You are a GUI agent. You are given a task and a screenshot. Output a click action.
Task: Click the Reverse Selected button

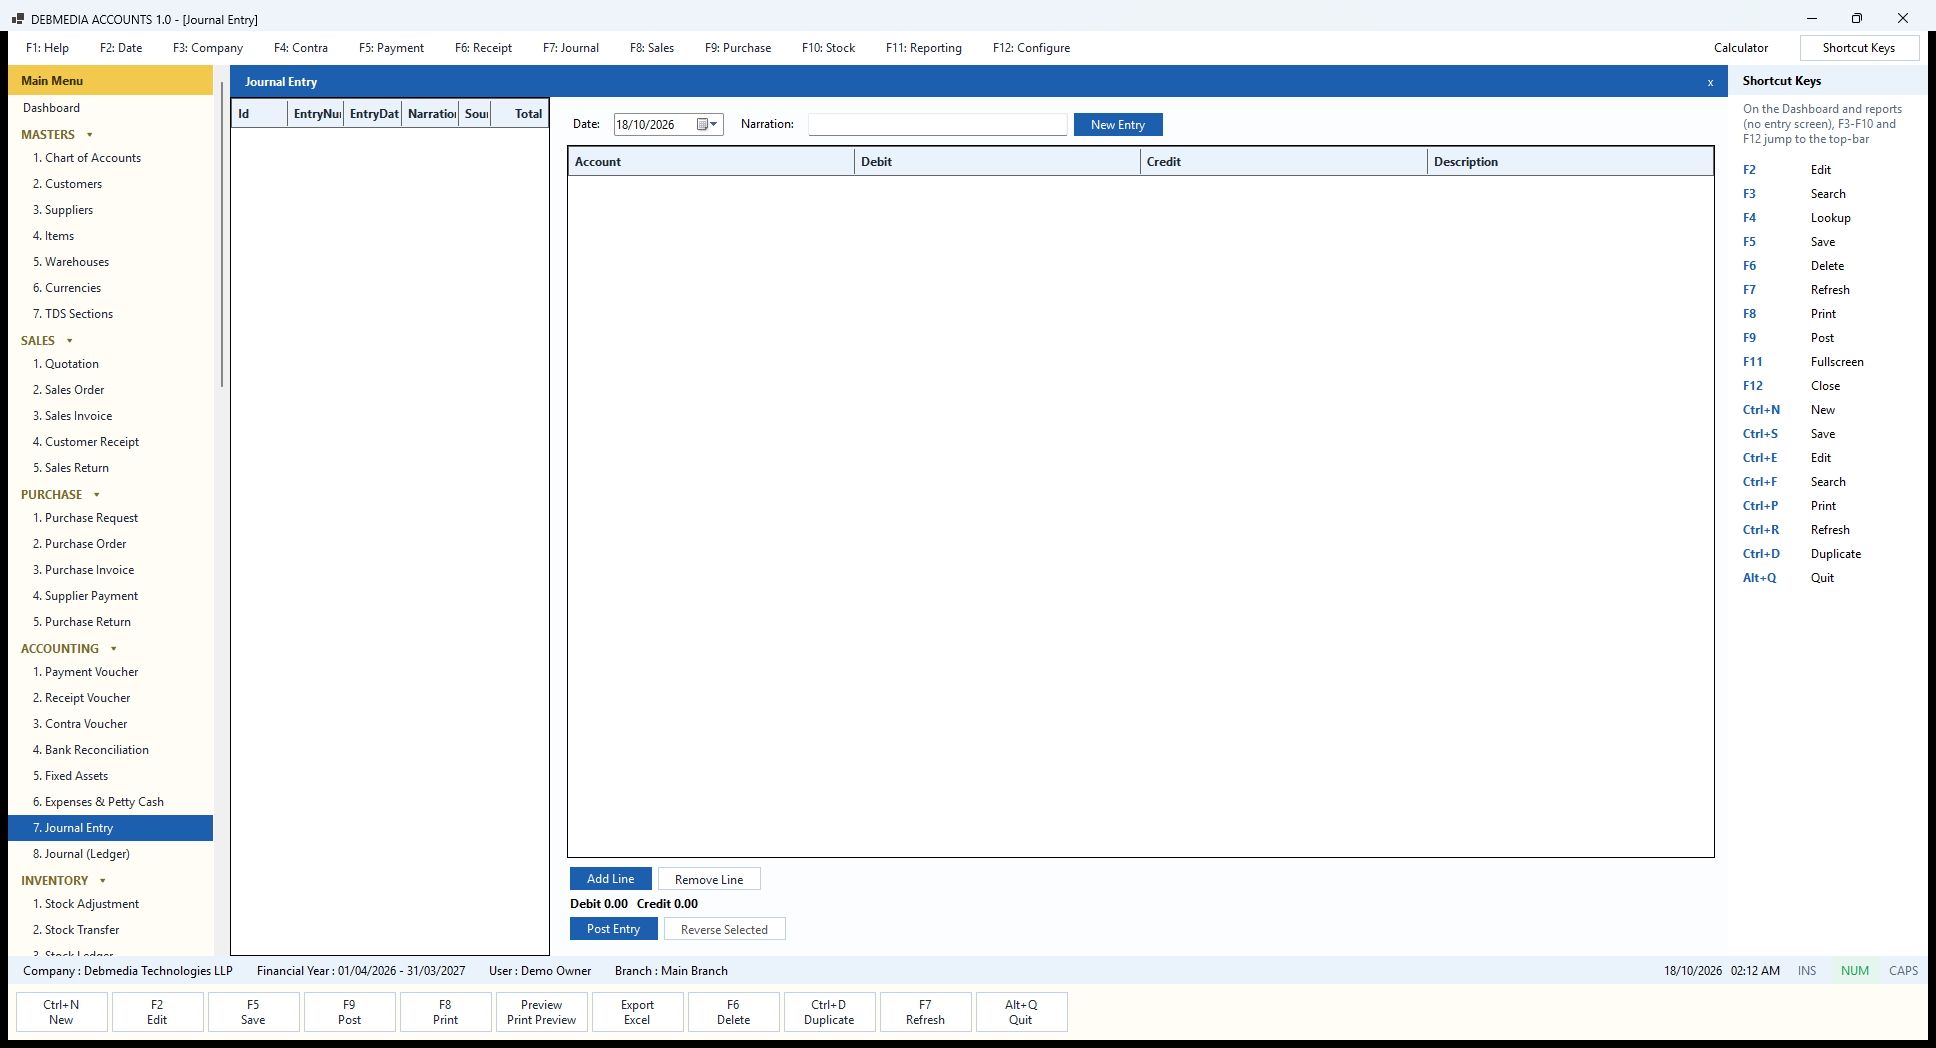(x=725, y=929)
